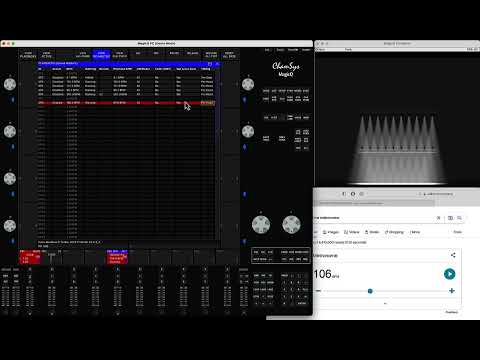This screenshot has height=360, width=480.
Task: Clear the browser search box text
Action: (x=438, y=218)
